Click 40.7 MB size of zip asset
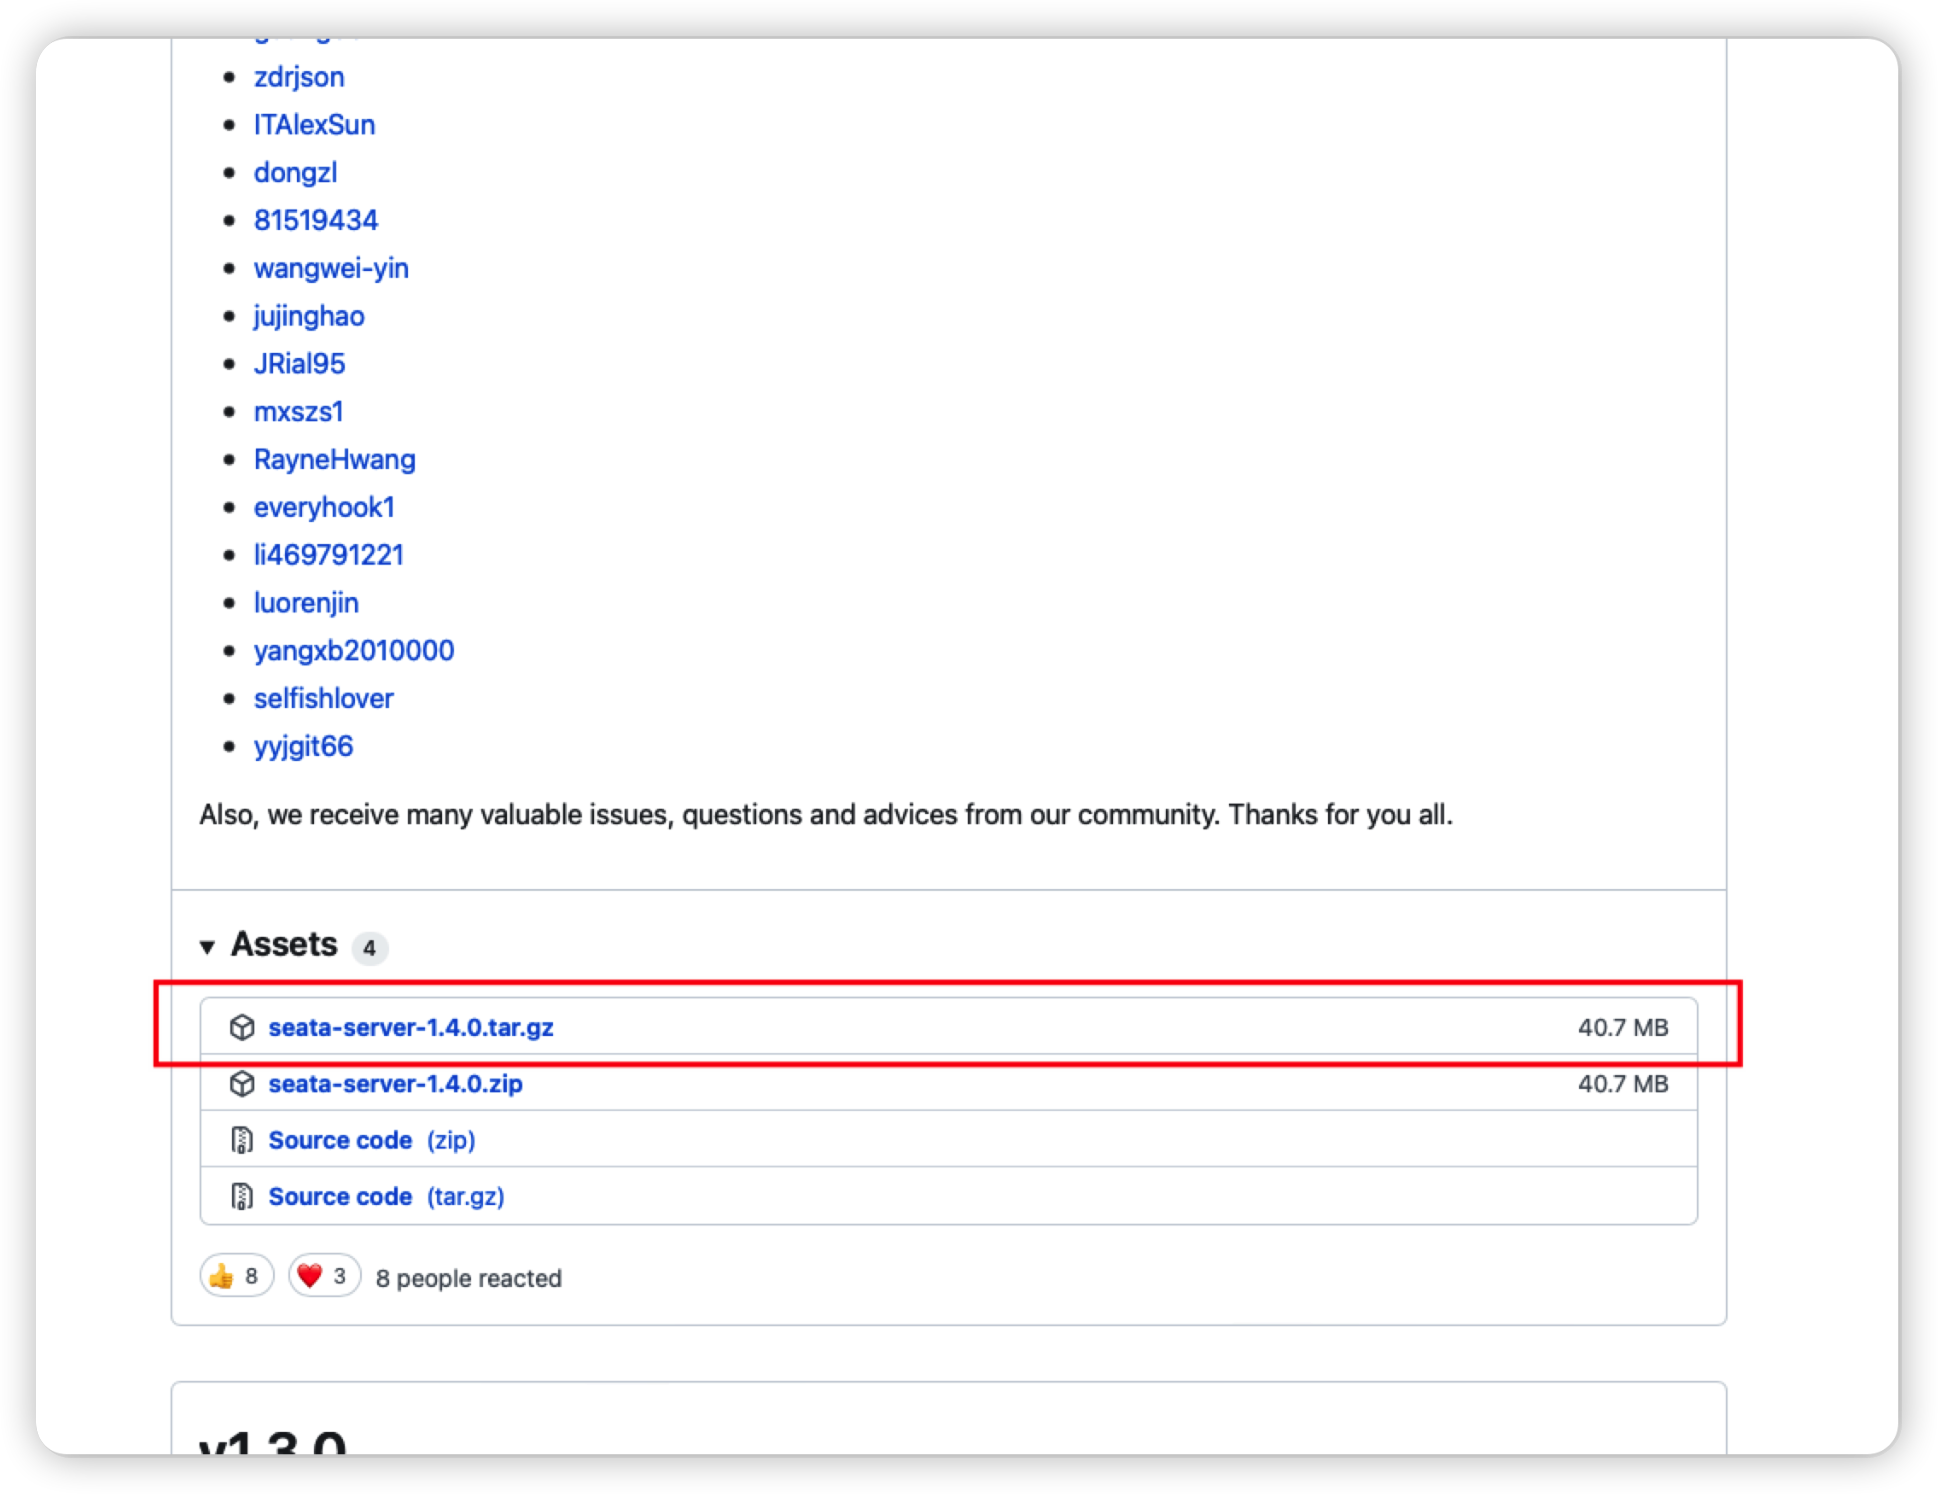1938x1494 pixels. click(x=1622, y=1083)
